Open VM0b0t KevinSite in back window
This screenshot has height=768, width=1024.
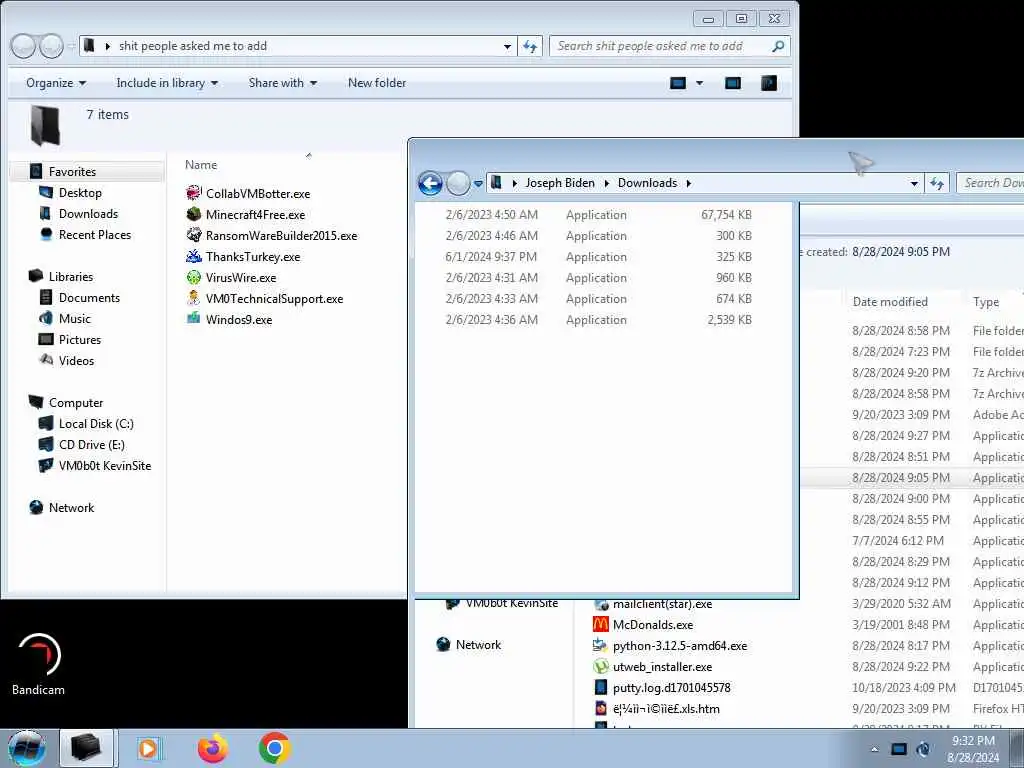pos(104,466)
